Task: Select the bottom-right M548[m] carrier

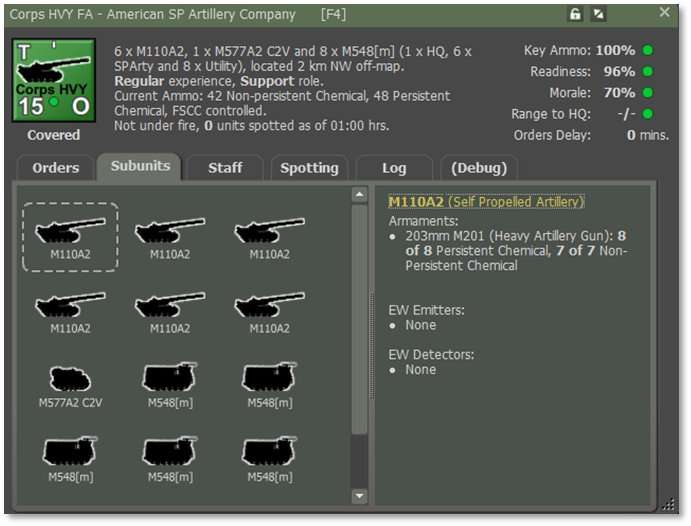Action: (269, 457)
